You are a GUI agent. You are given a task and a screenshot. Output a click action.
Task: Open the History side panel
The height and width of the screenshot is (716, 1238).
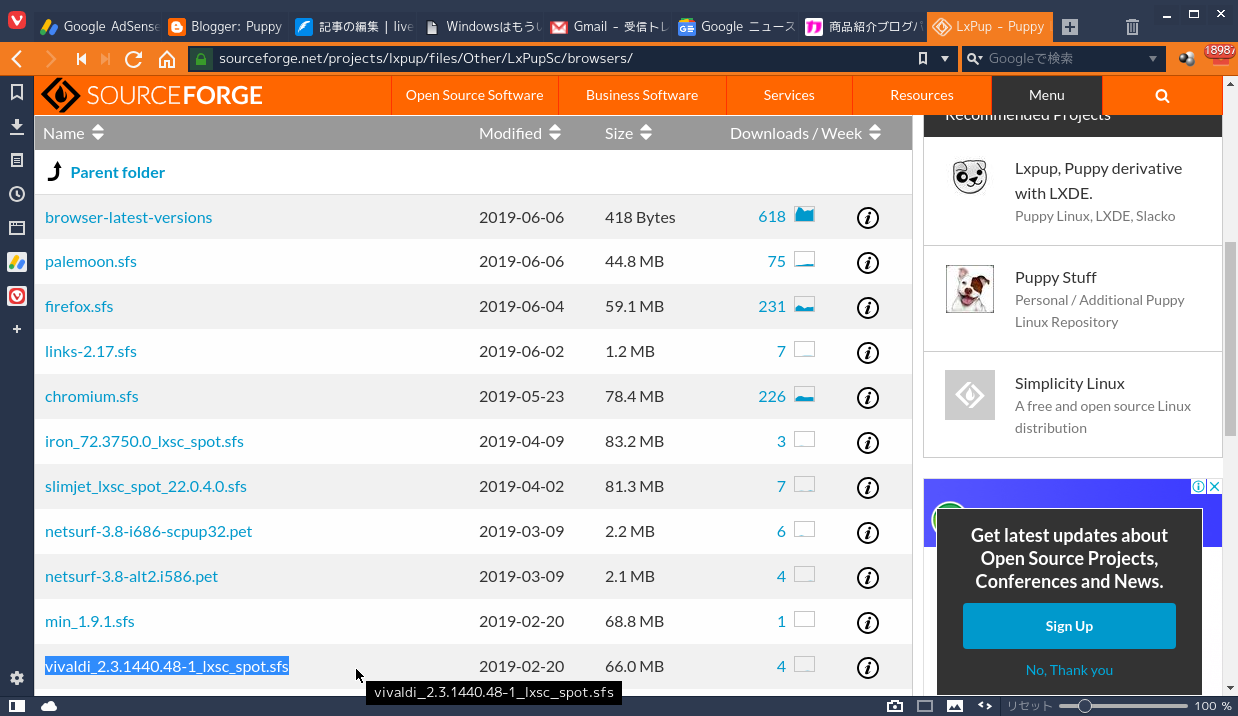(x=17, y=194)
